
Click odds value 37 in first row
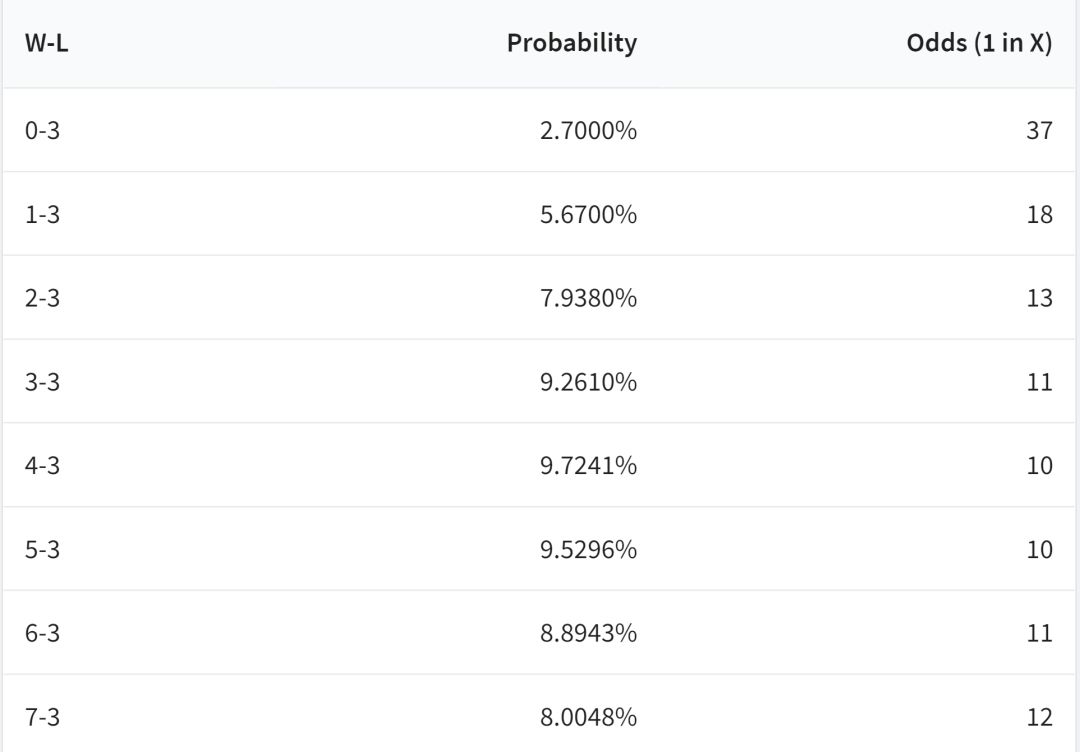[x=1039, y=130]
